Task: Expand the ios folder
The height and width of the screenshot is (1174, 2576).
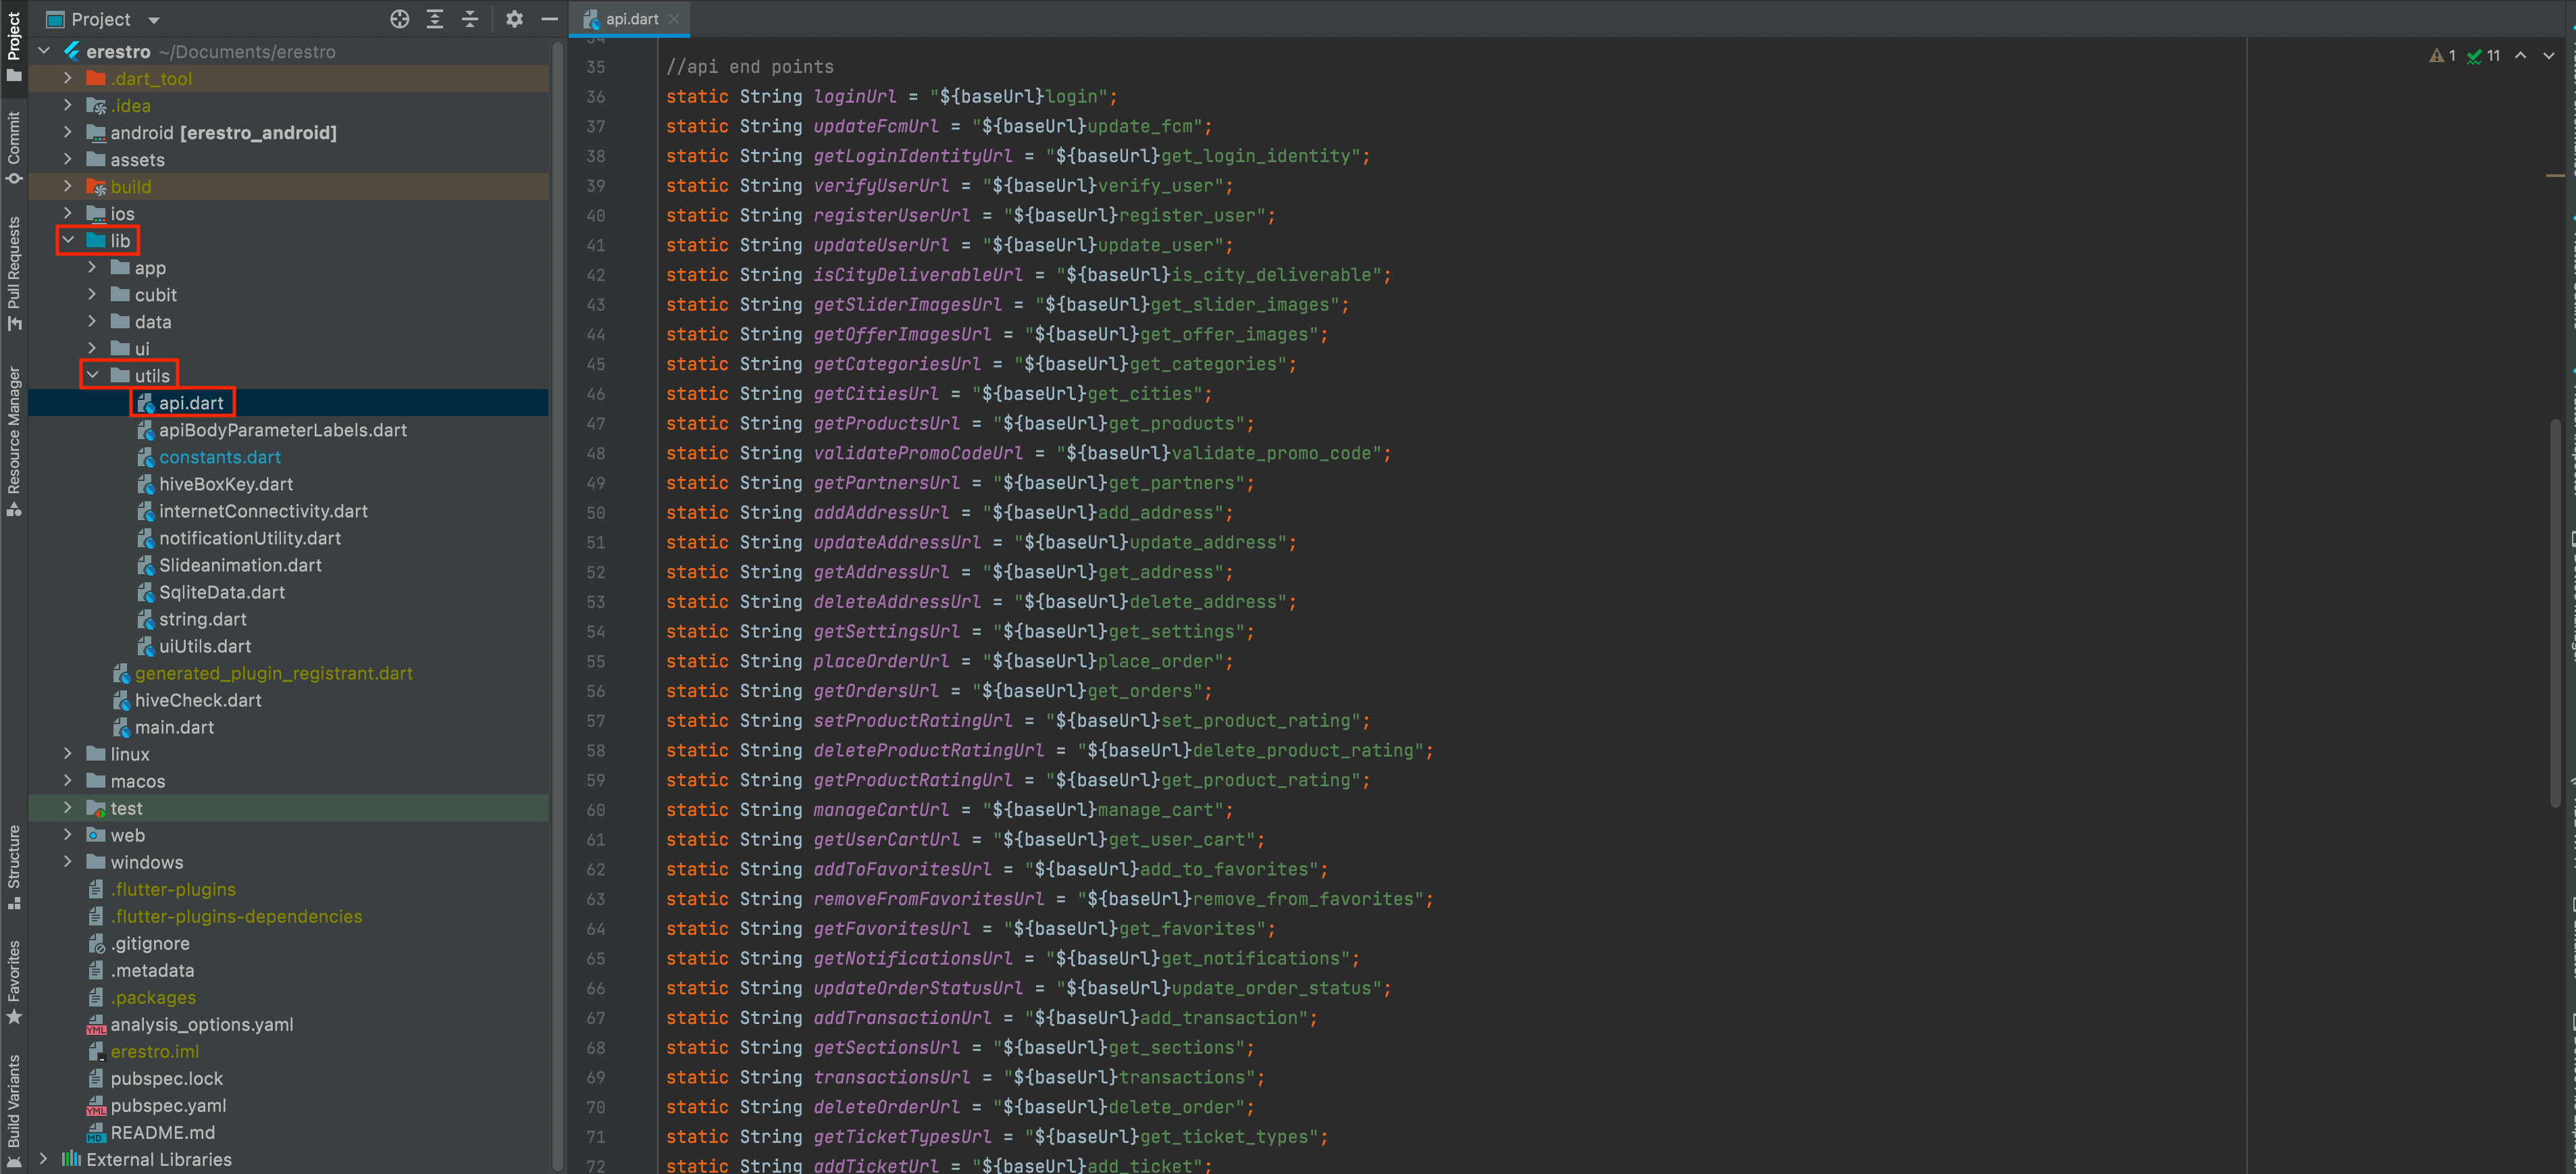Action: [x=68, y=213]
